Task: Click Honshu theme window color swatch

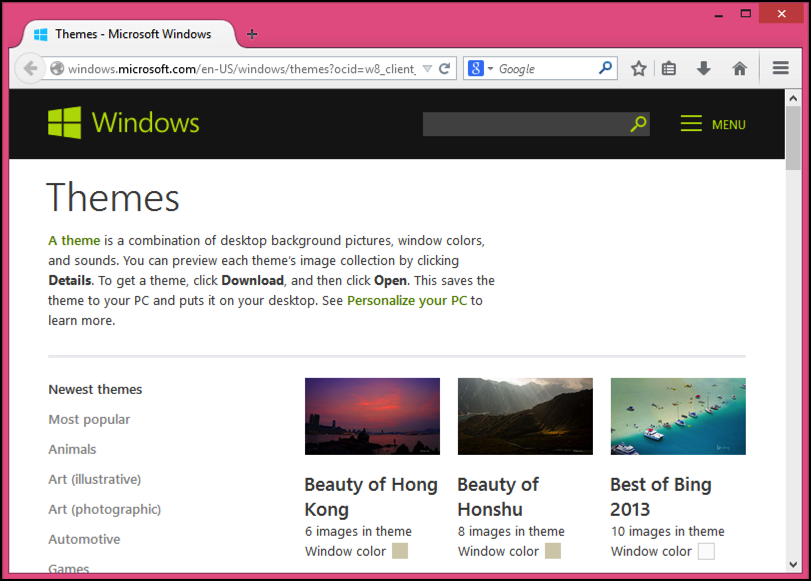Action: click(553, 551)
